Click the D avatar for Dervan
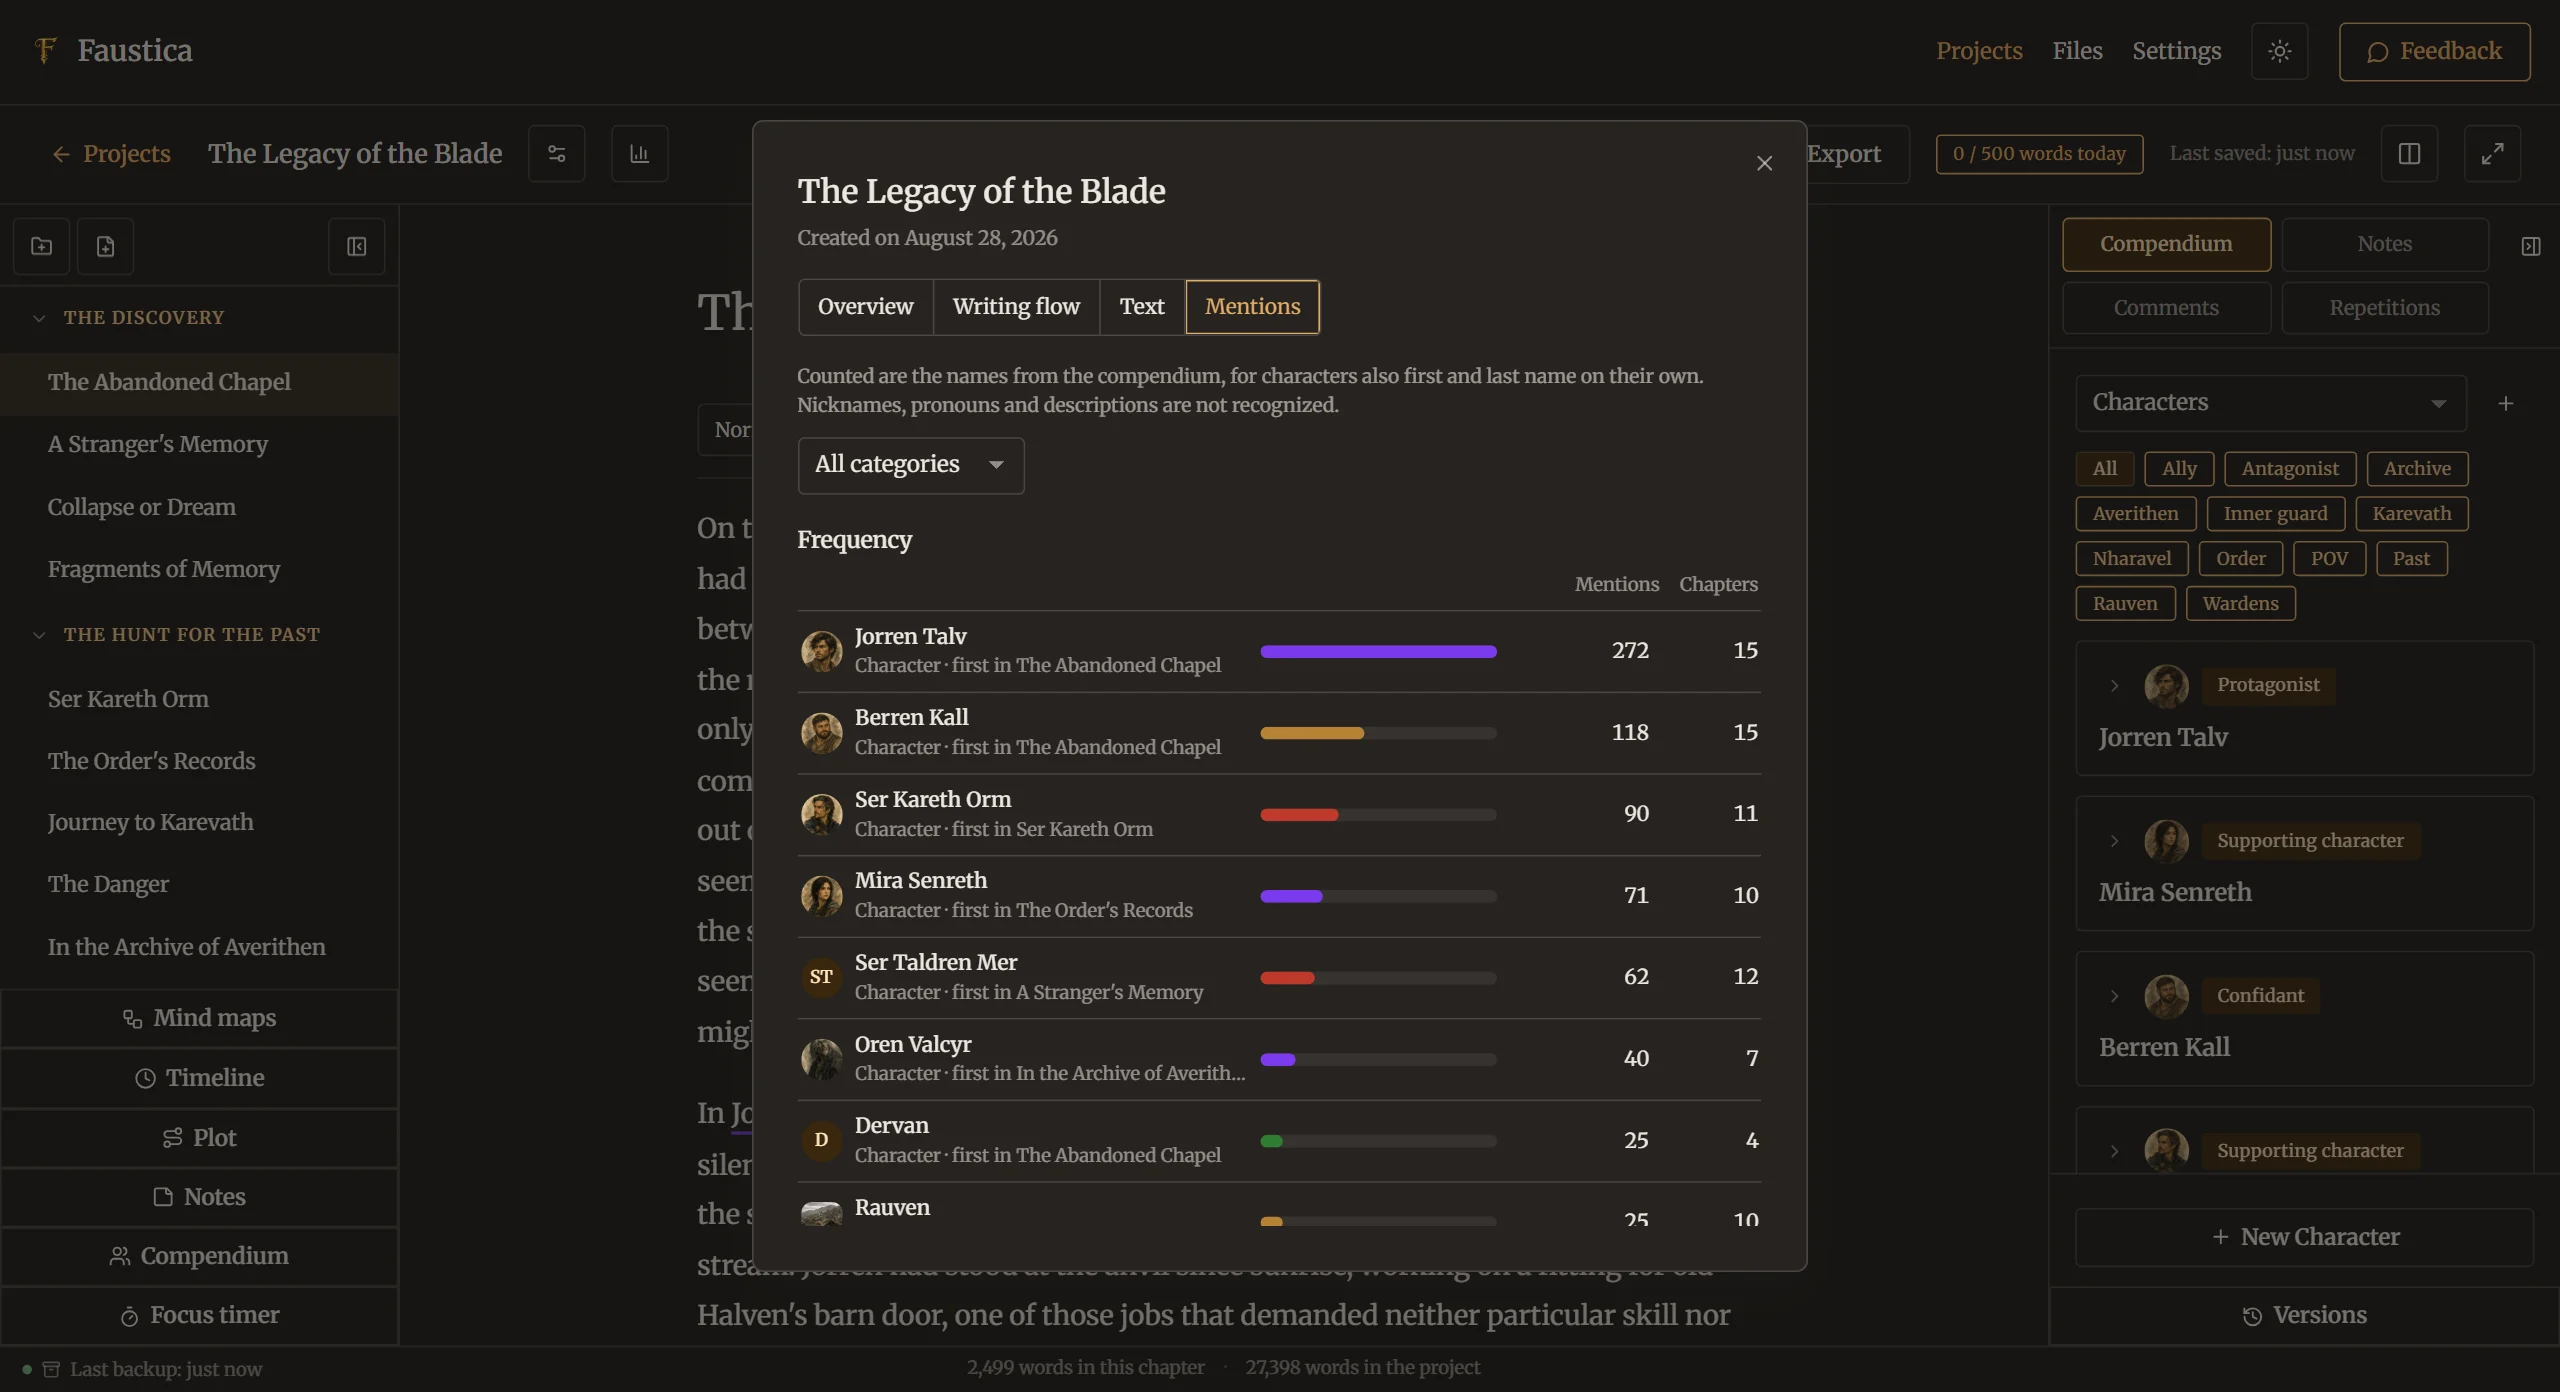The height and width of the screenshot is (1392, 2560). click(x=821, y=1140)
